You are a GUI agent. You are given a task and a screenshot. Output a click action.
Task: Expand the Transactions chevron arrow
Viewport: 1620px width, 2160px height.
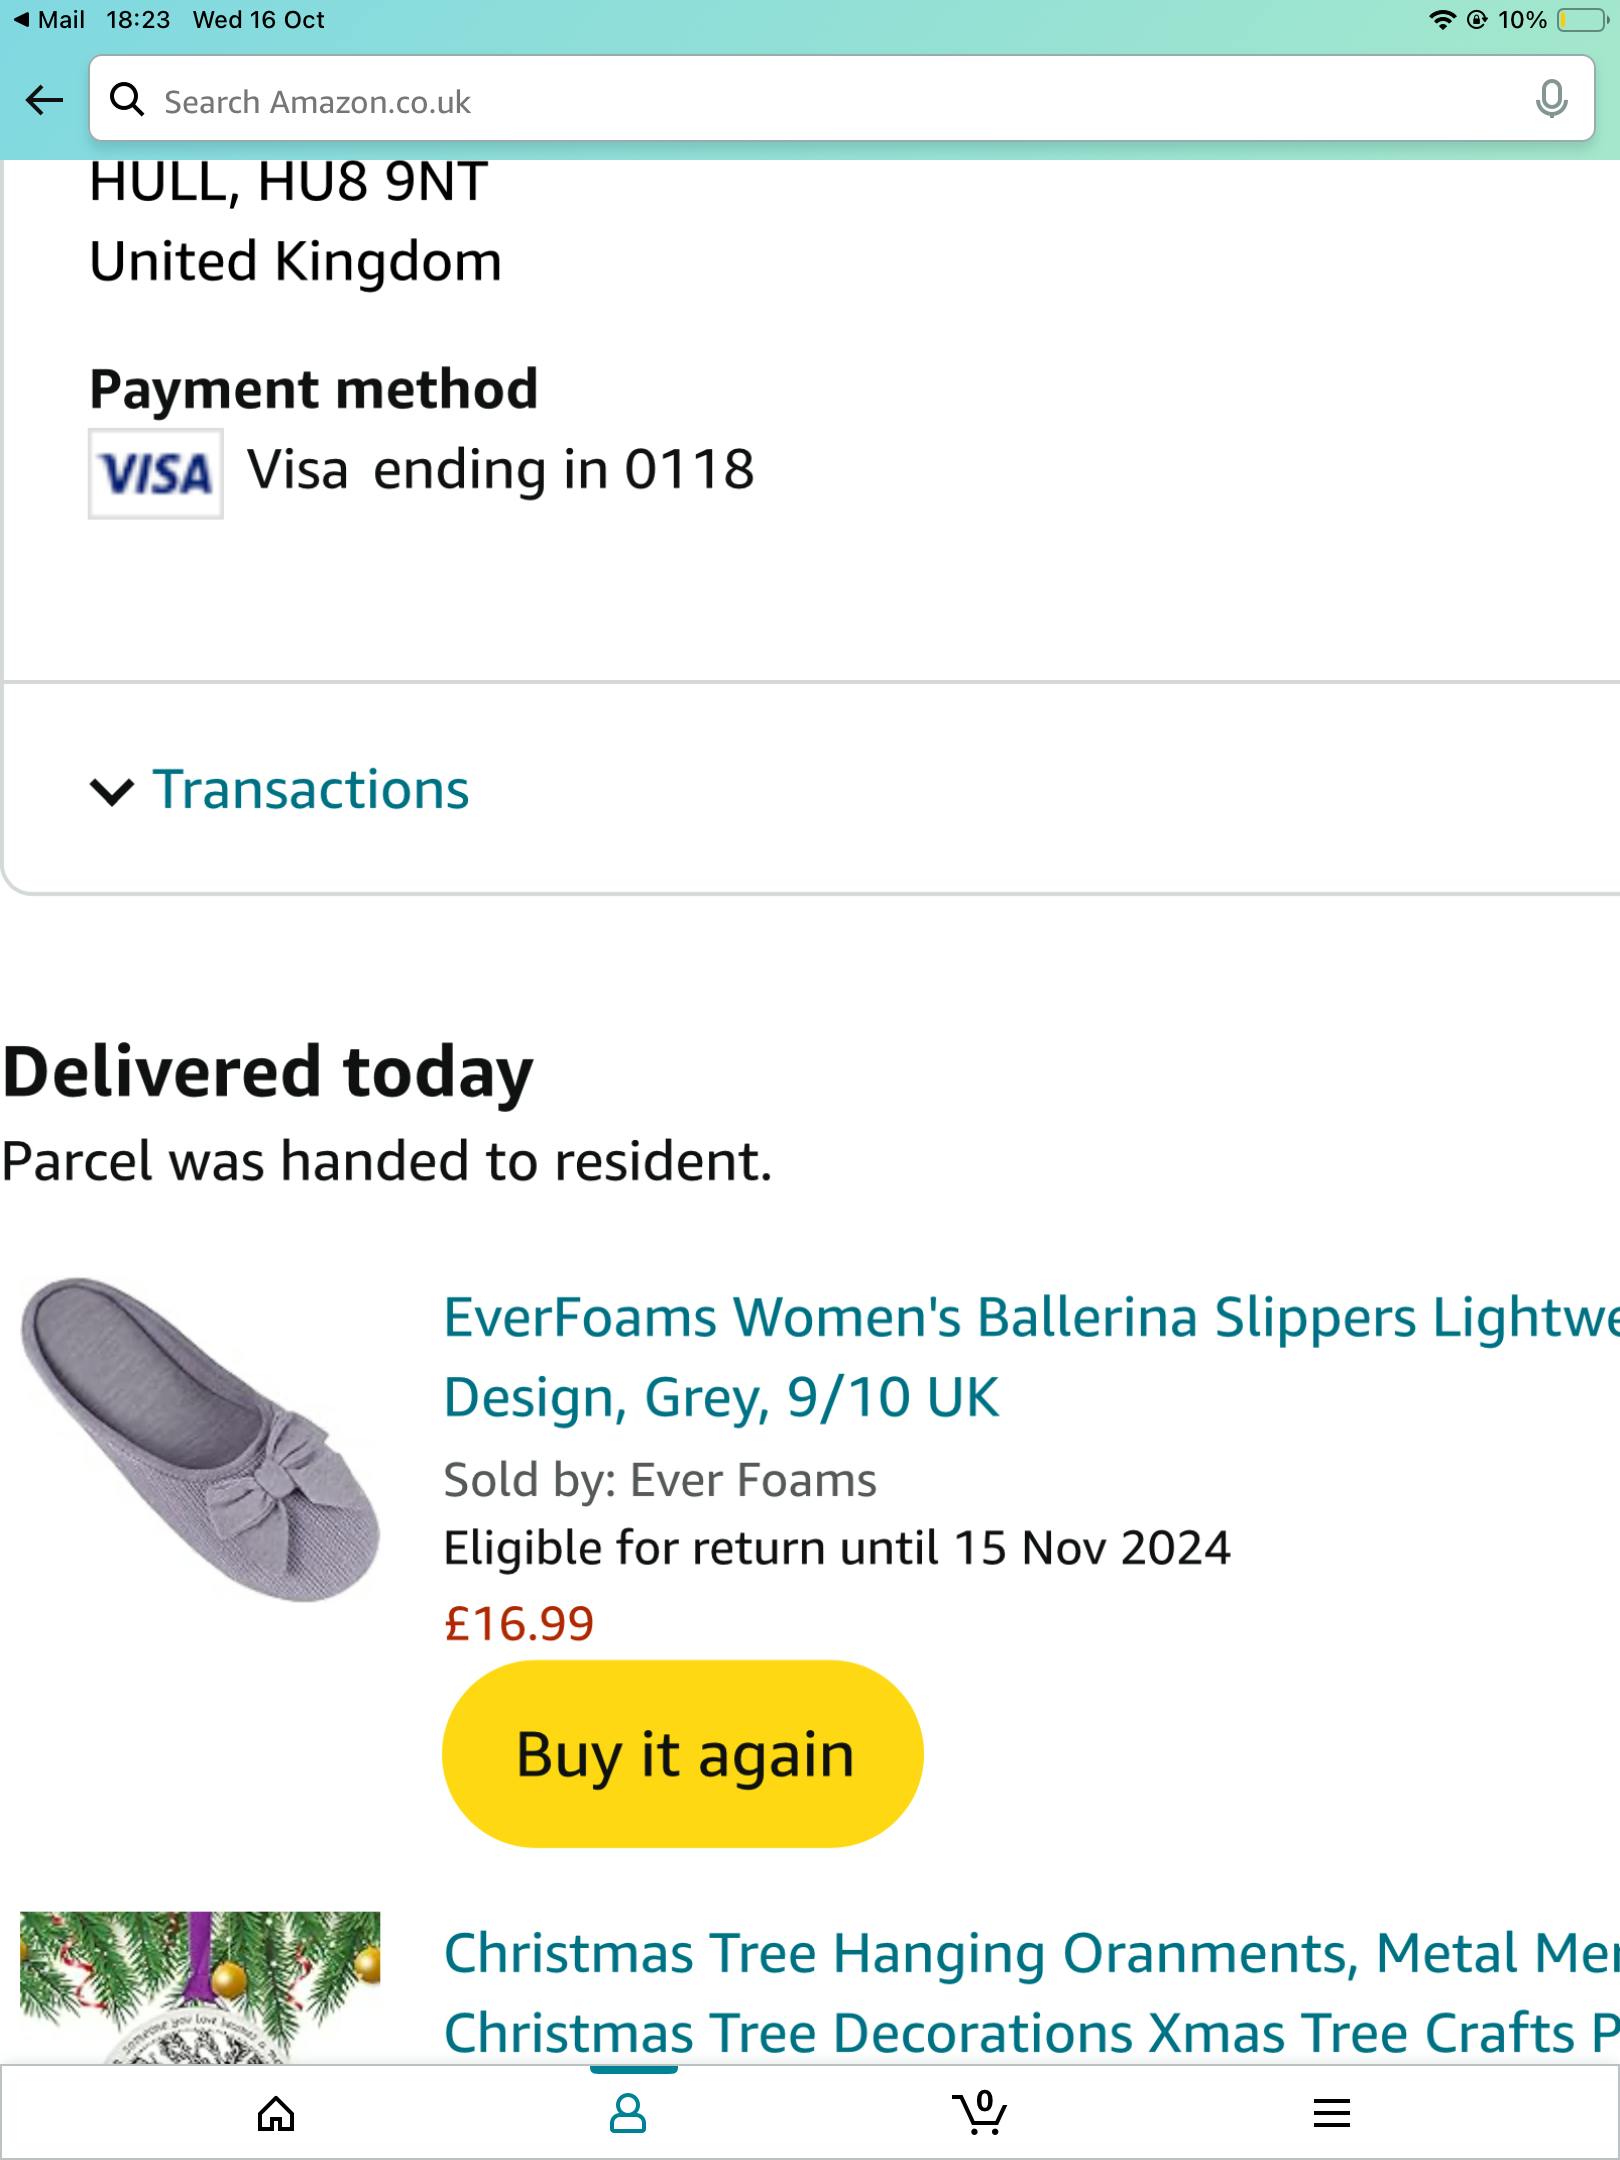111,791
